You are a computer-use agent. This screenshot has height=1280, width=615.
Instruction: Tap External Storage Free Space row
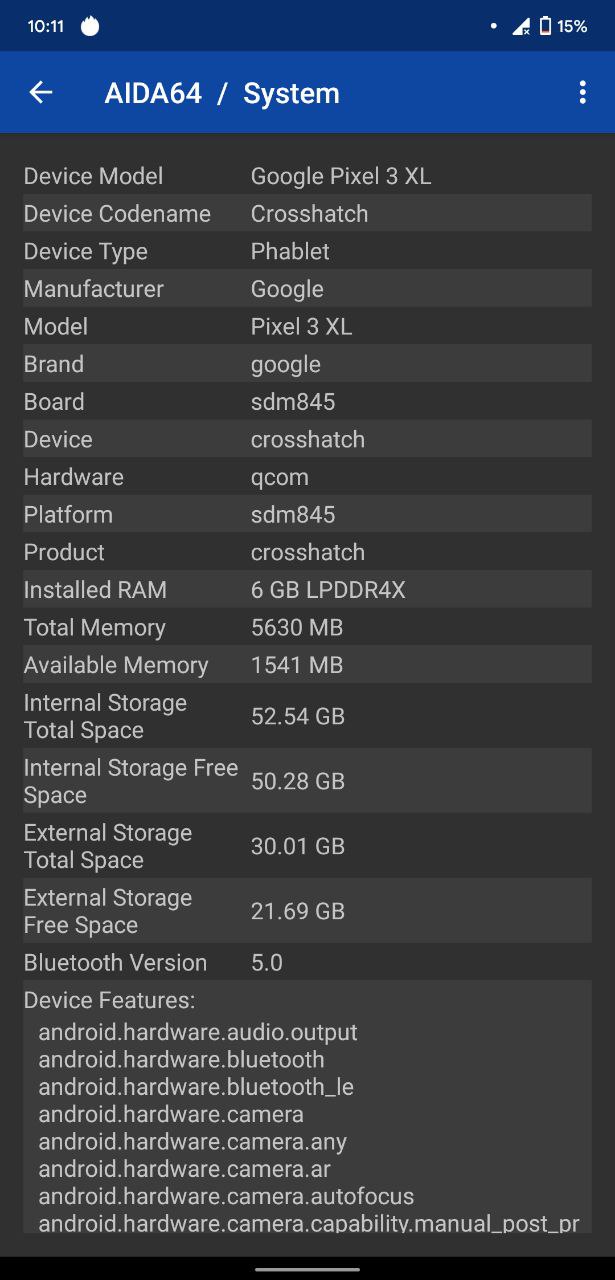[x=307, y=911]
